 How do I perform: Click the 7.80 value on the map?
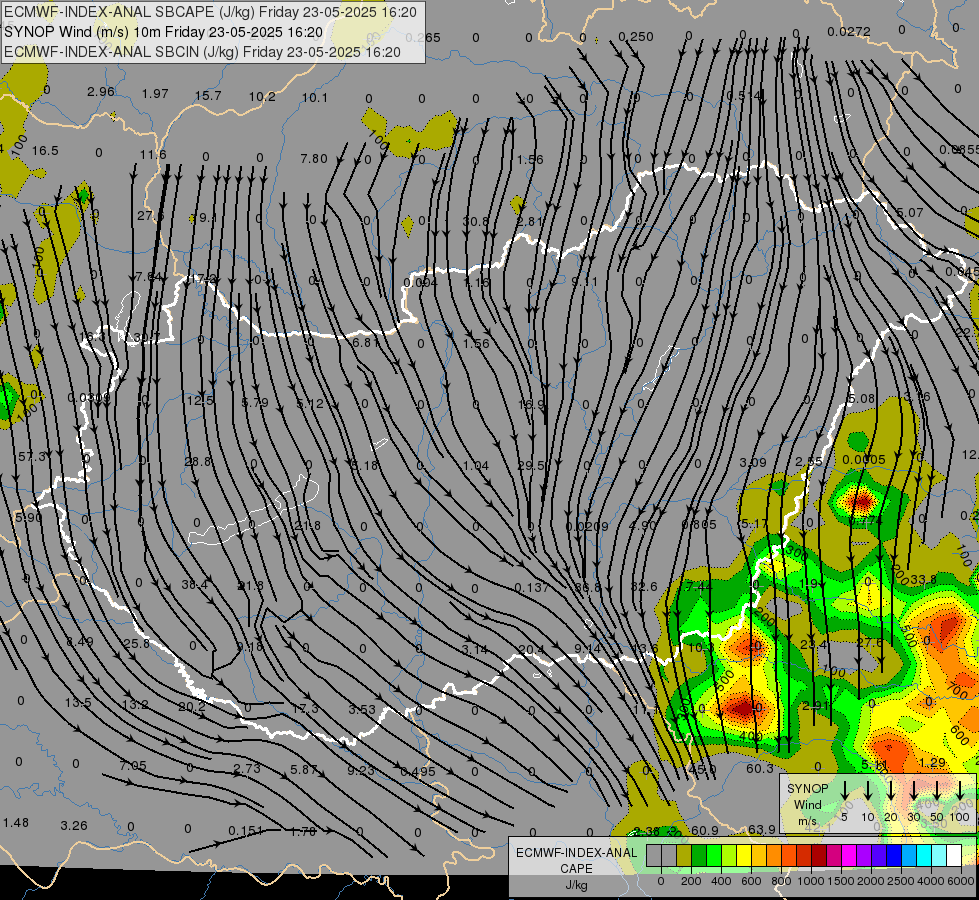tap(313, 159)
